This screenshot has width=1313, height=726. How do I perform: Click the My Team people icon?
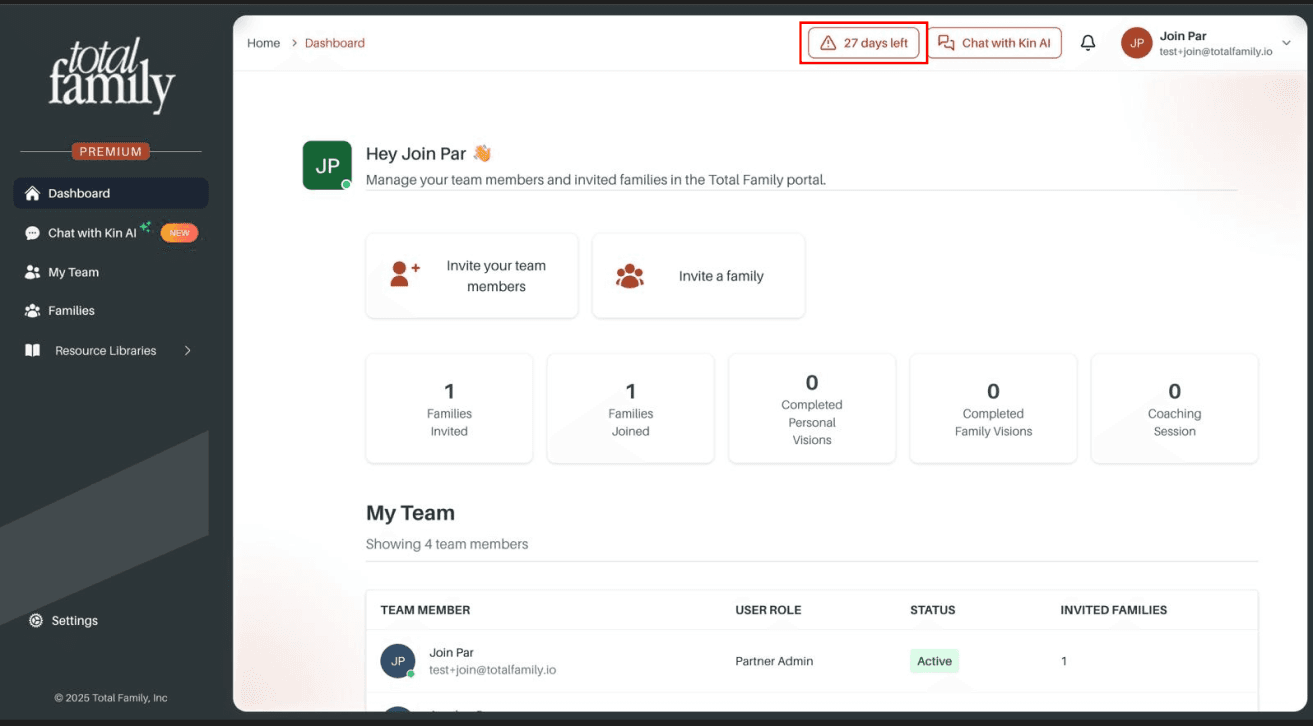point(32,272)
